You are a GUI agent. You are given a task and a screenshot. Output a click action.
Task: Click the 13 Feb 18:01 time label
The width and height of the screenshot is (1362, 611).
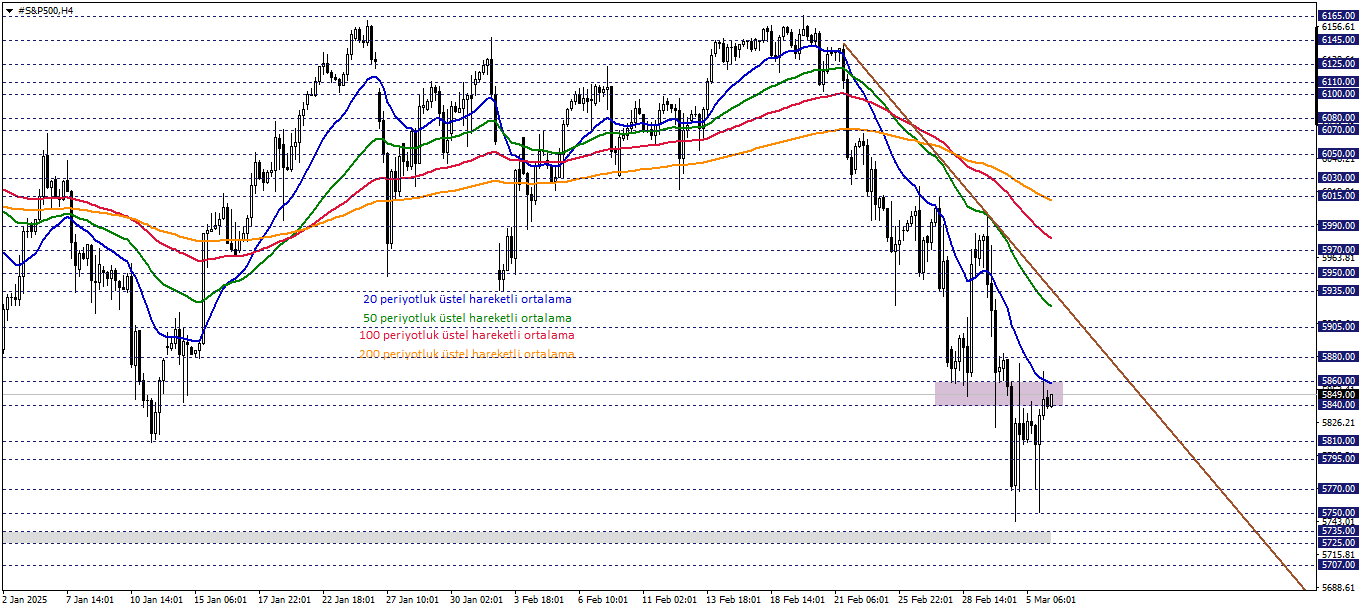(x=733, y=600)
